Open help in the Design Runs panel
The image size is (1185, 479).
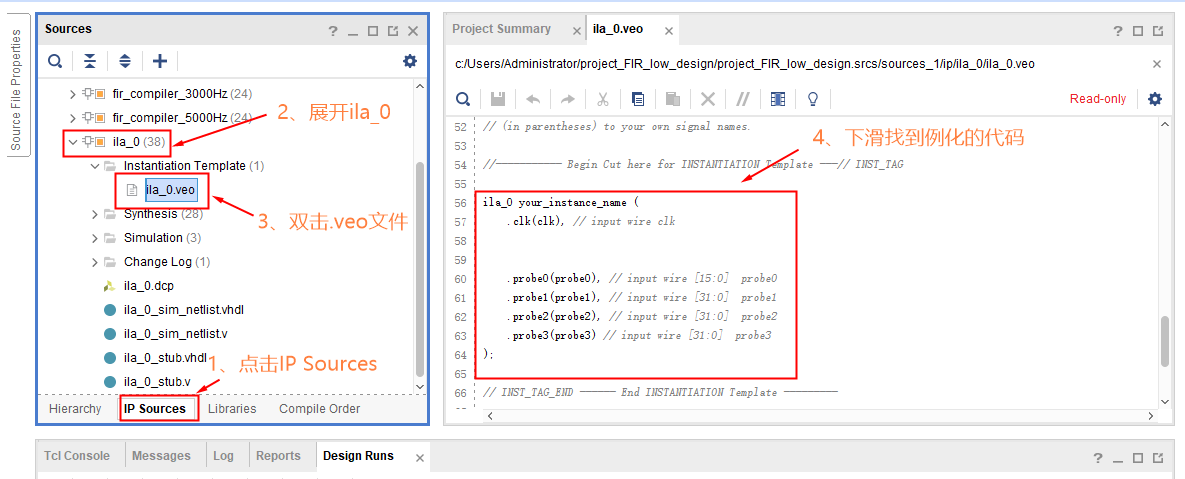(1097, 458)
